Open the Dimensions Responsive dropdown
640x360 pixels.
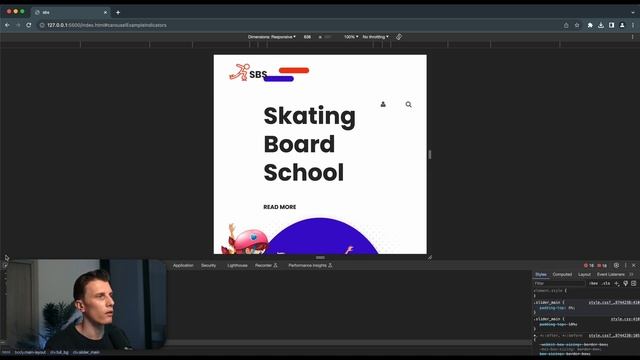(271, 37)
